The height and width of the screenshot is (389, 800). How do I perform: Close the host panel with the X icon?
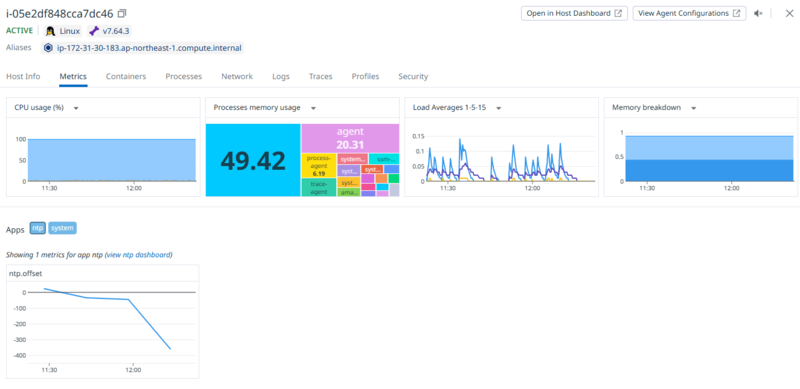point(789,13)
